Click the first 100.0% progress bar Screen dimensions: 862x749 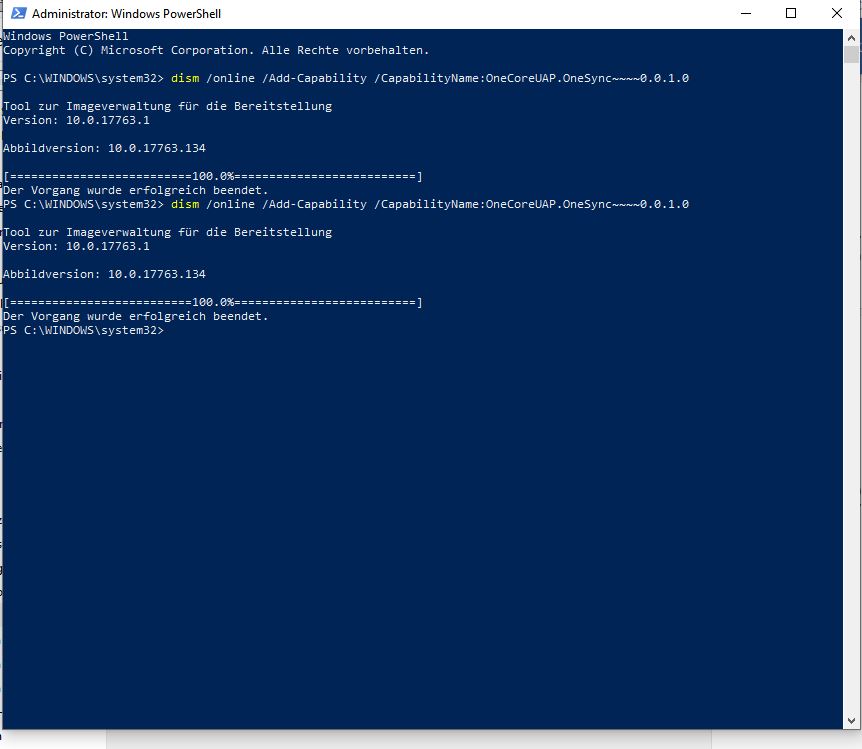tap(213, 177)
